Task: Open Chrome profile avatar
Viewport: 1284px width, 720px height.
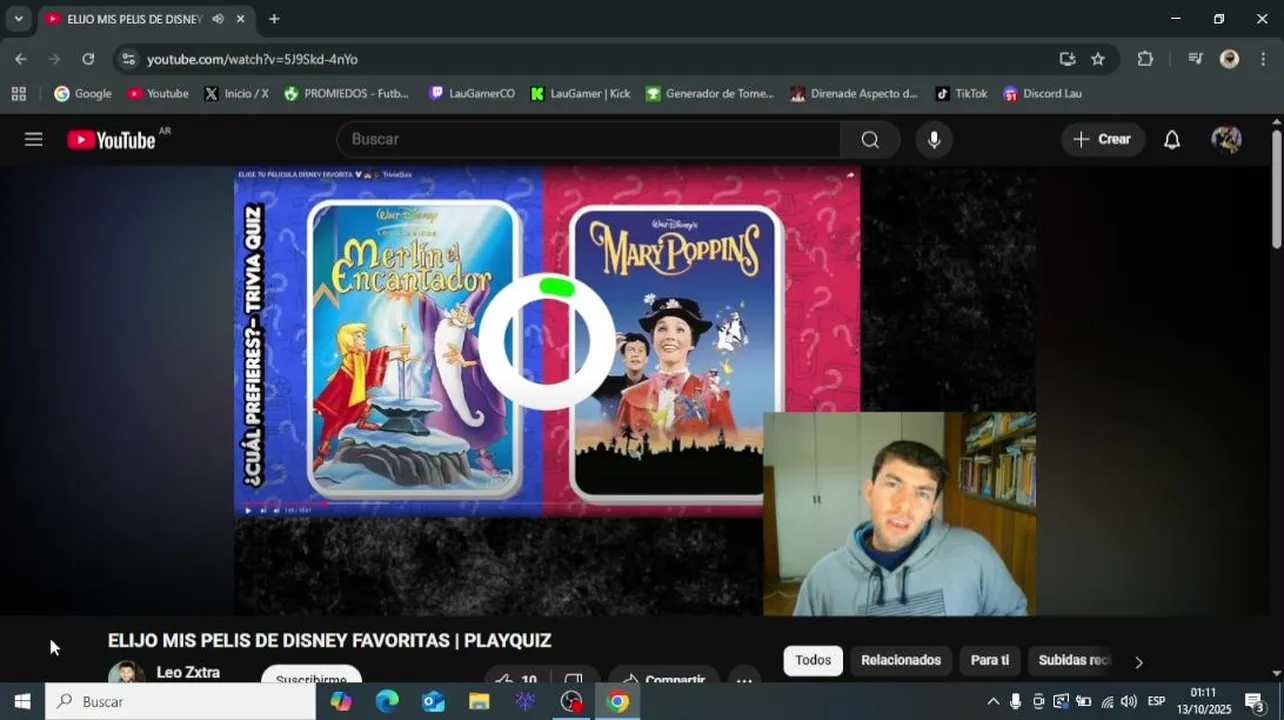Action: point(1230,59)
